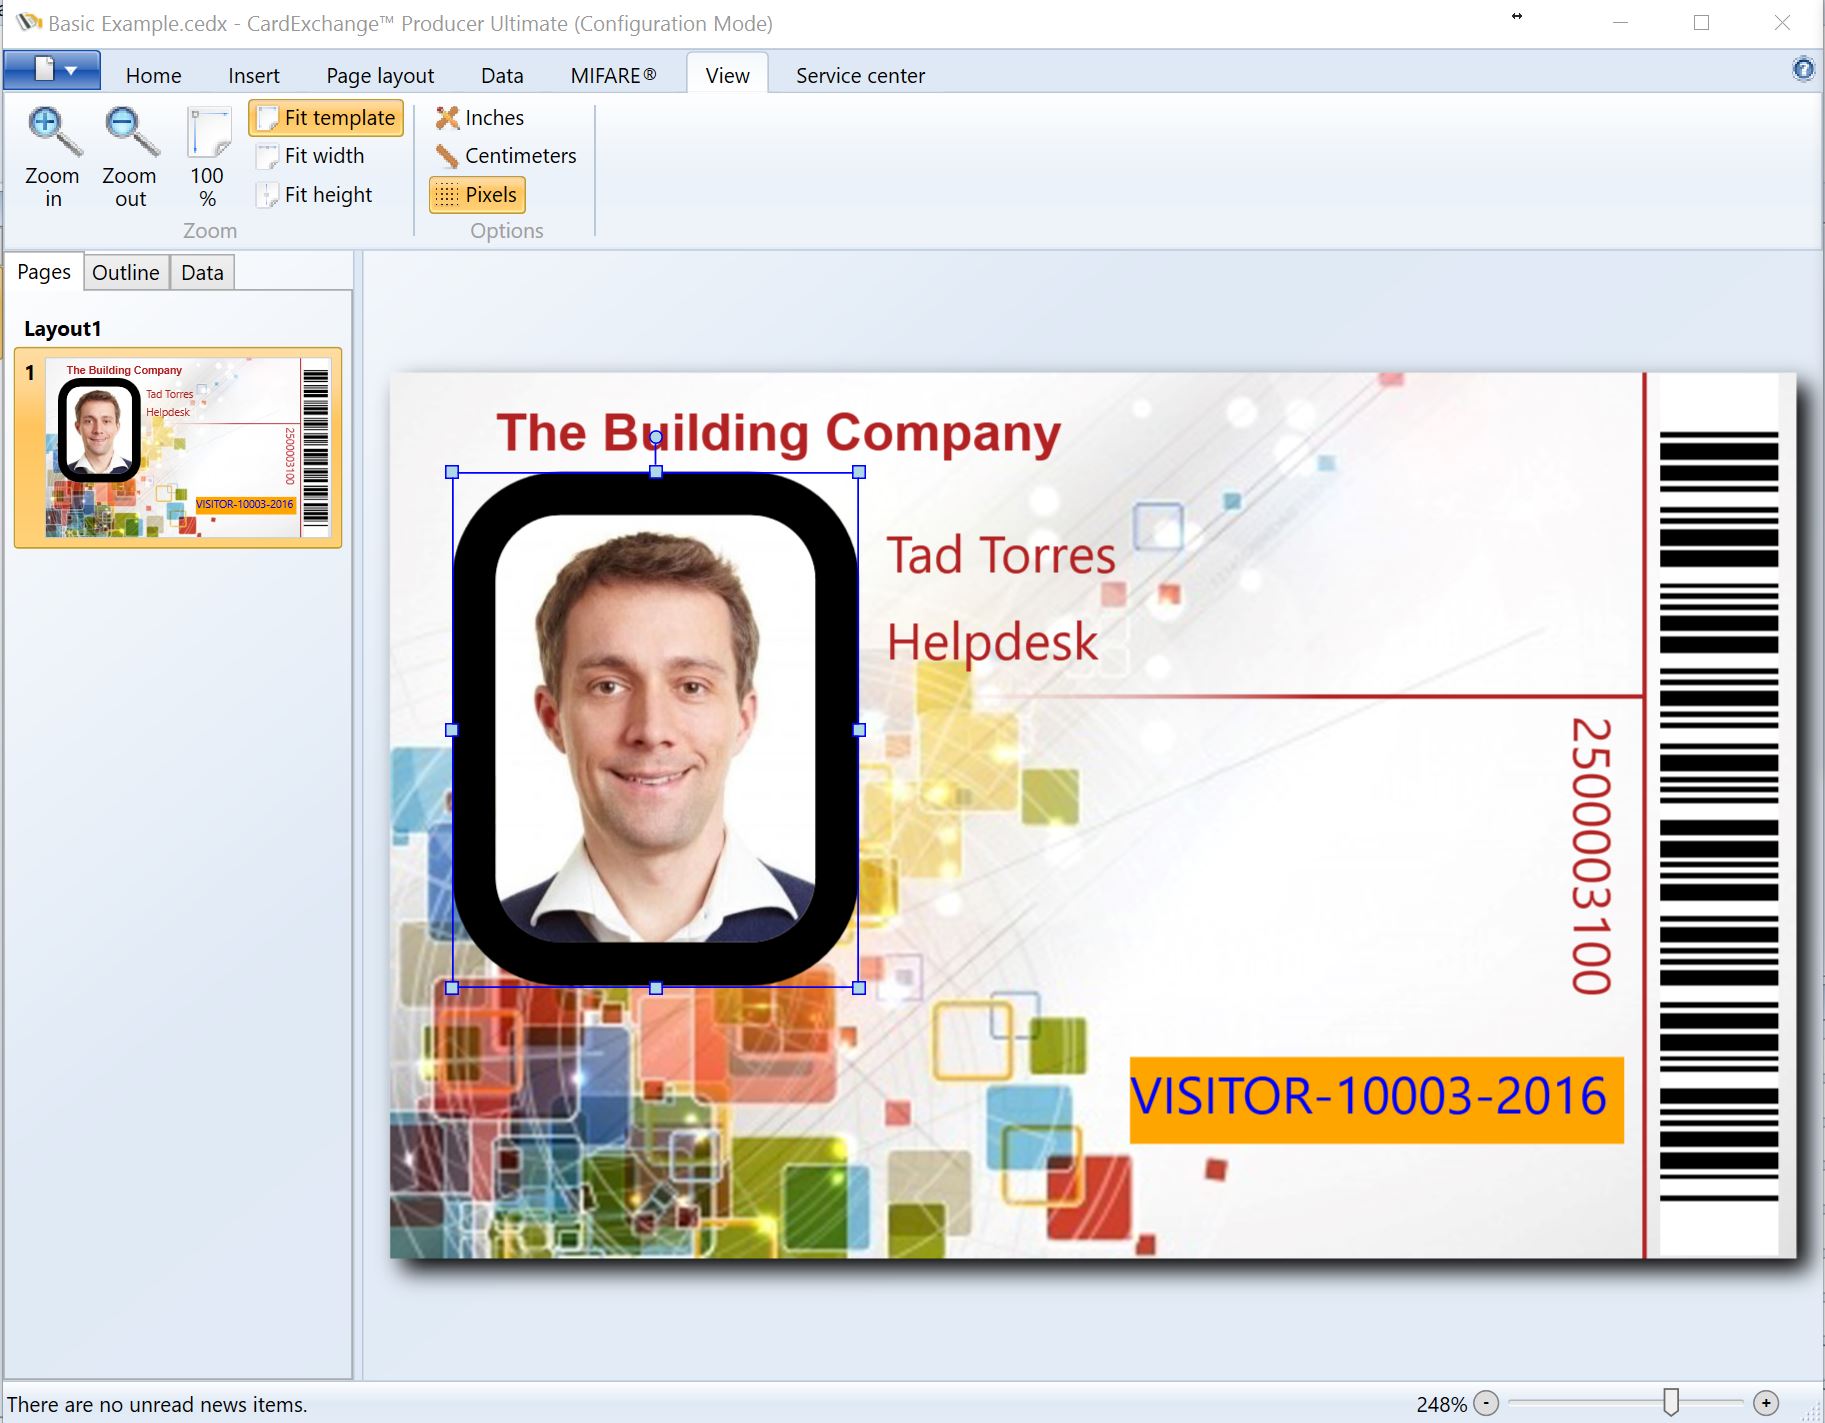Image resolution: width=1825 pixels, height=1423 pixels.
Task: Switch units to Centimeters
Action: 506,156
